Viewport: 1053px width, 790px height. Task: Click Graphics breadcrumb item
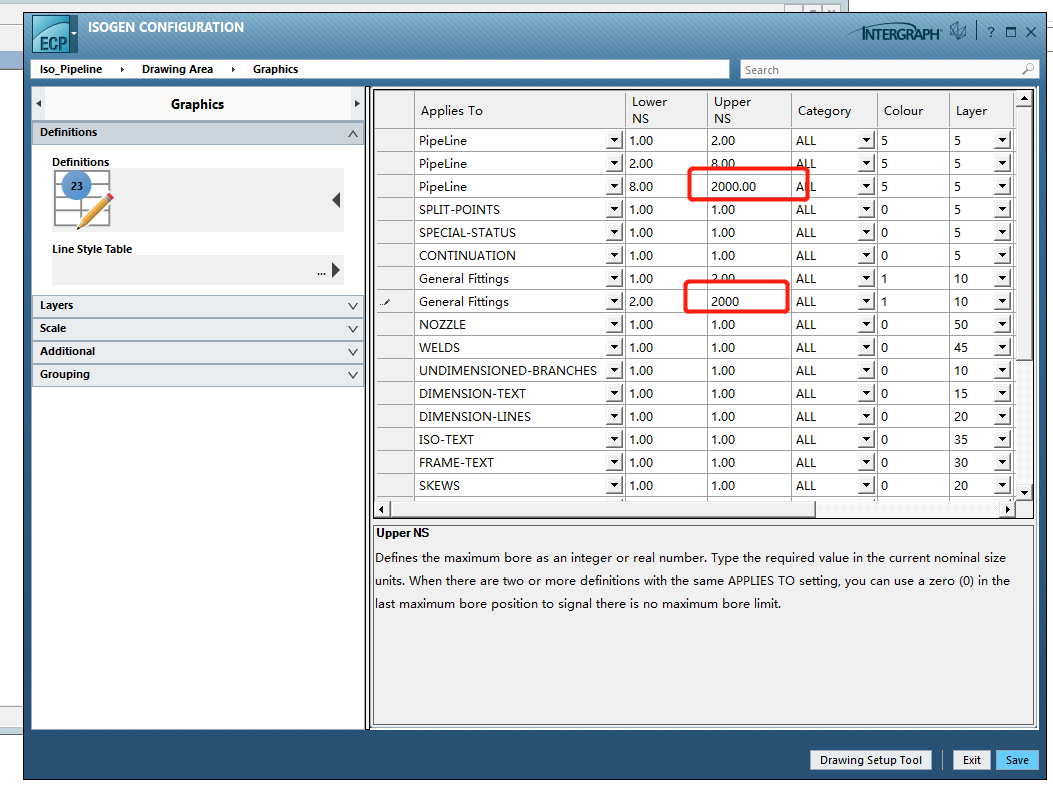(275, 69)
